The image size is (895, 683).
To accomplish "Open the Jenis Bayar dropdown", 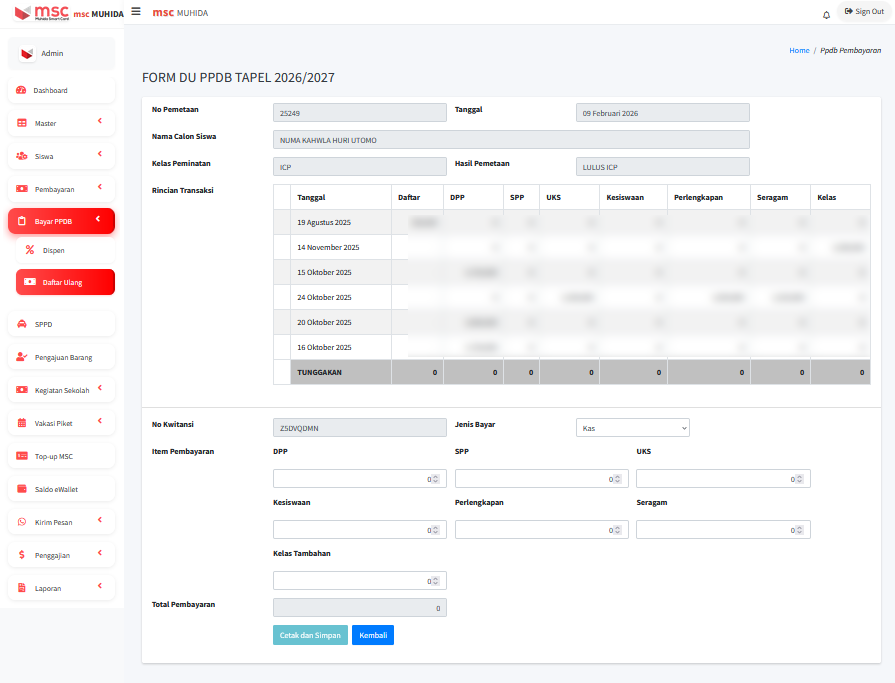I will 632,428.
